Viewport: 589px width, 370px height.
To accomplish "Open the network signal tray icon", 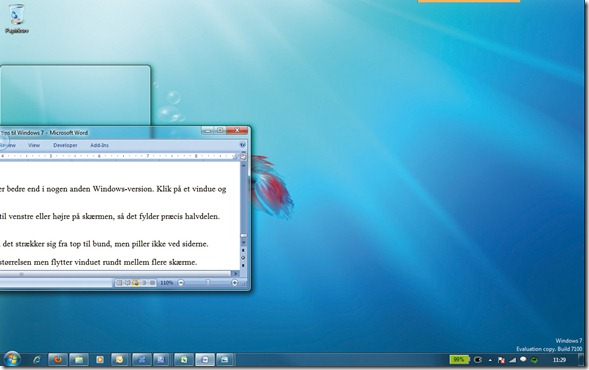I will pyautogui.click(x=512, y=360).
